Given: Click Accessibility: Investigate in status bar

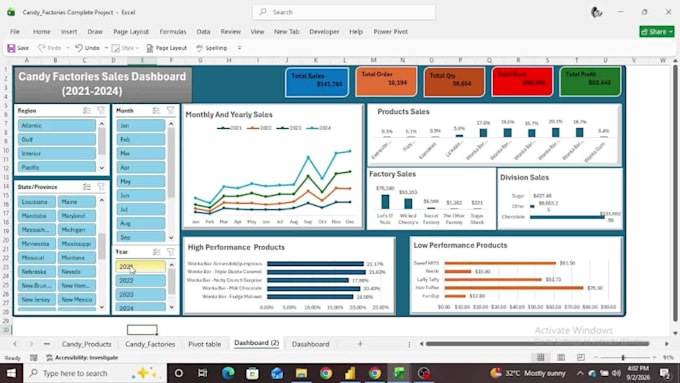Looking at the screenshot, I should [82, 357].
